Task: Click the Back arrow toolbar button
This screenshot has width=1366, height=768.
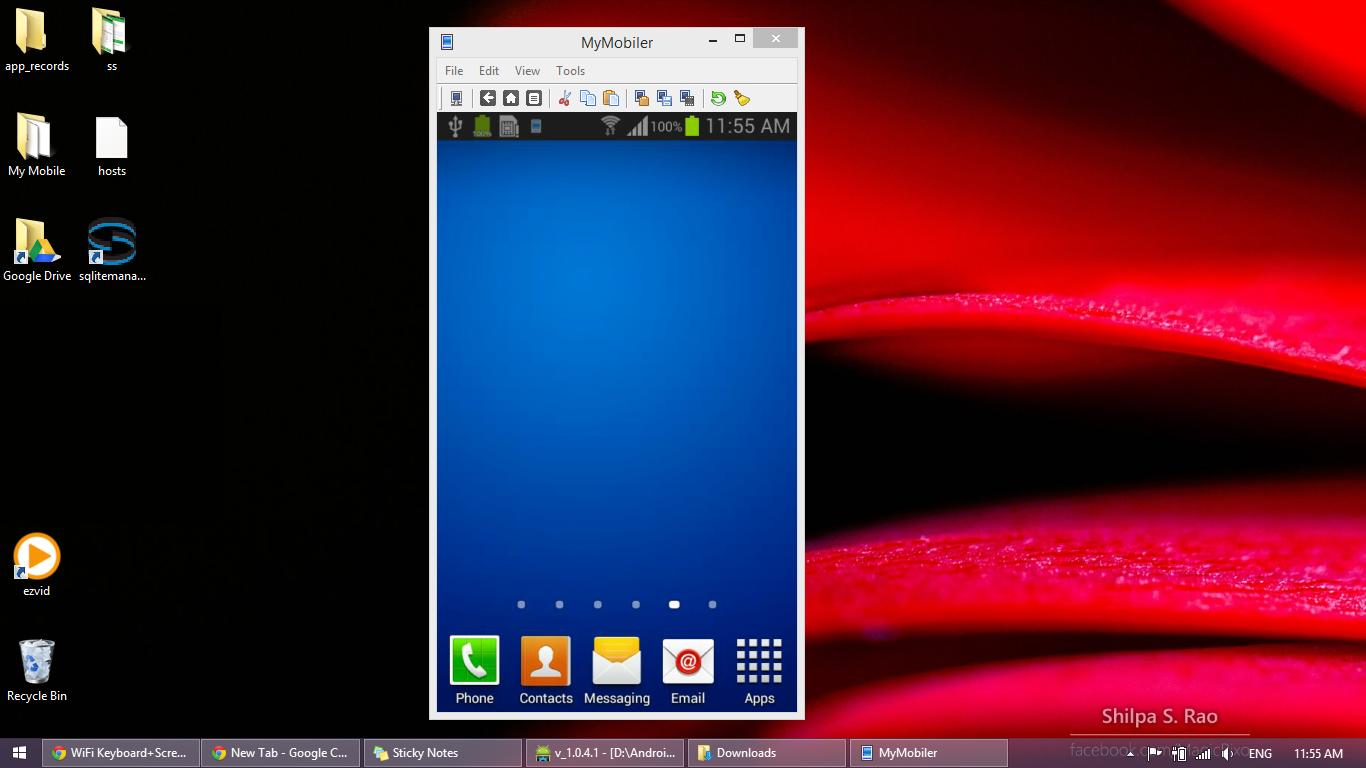Action: [488, 98]
